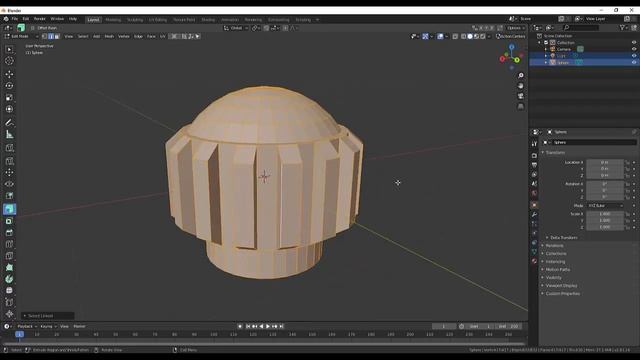
Task: Jump to the timeline start frame
Action: (248, 326)
